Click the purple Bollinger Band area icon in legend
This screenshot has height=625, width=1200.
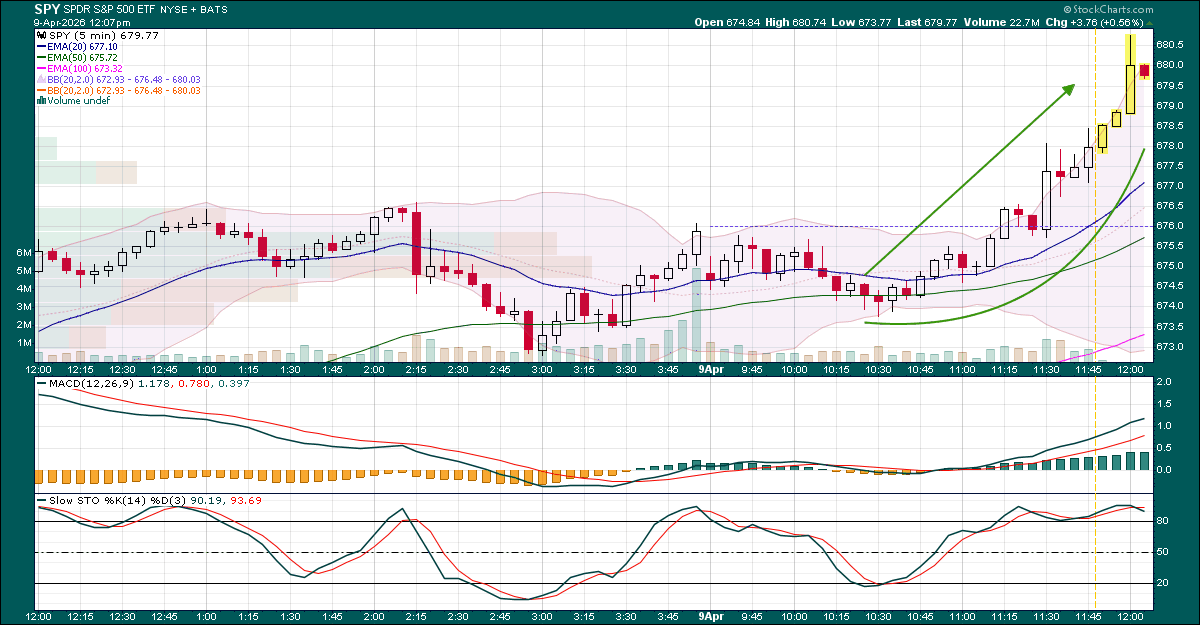tap(40, 79)
